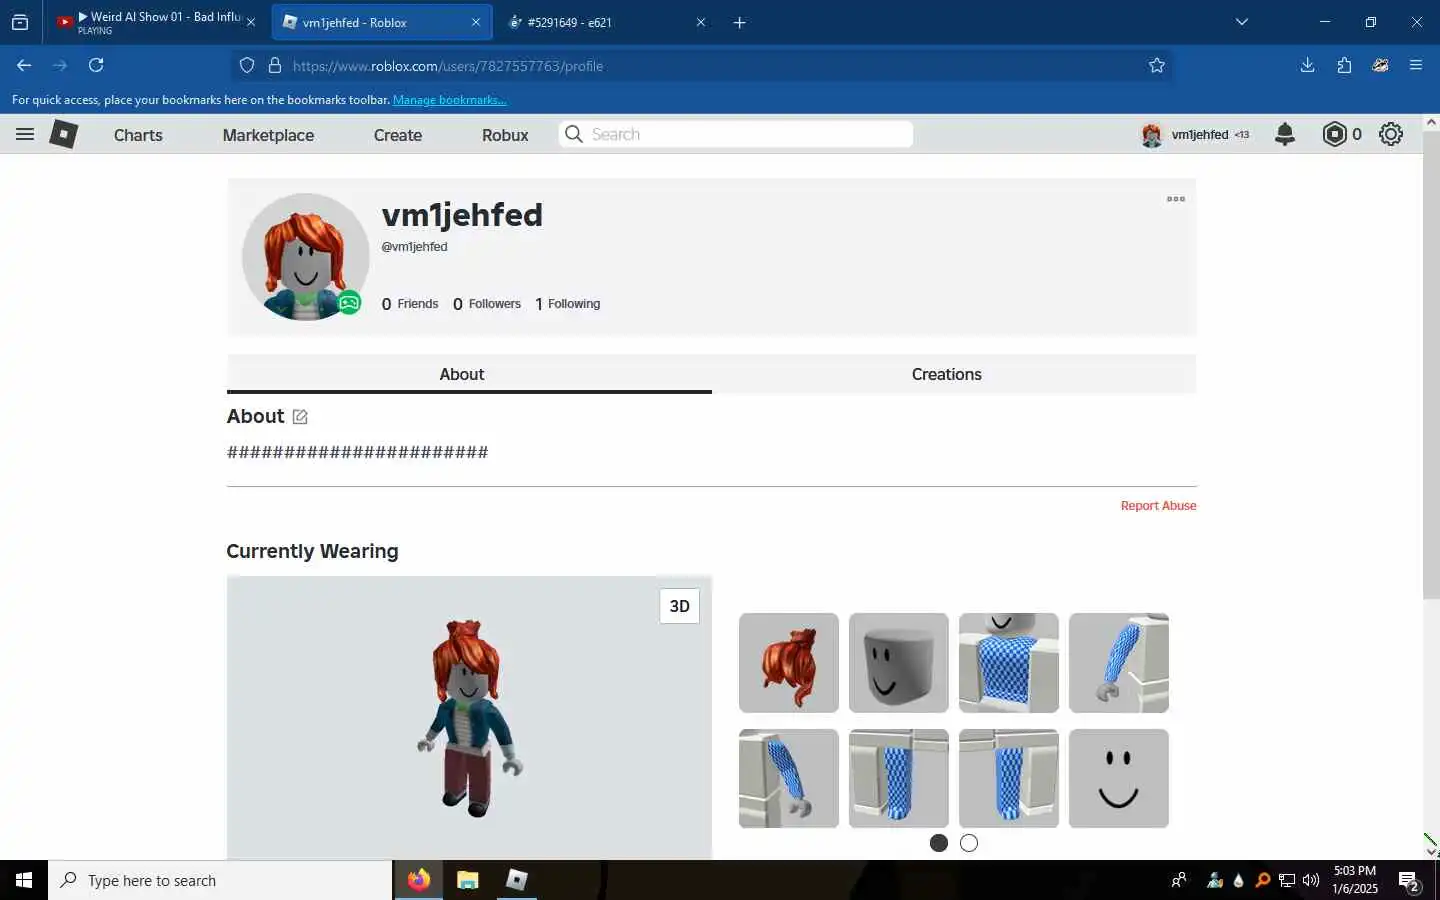
Task: Open the three-dot profile options menu
Action: [1176, 199]
